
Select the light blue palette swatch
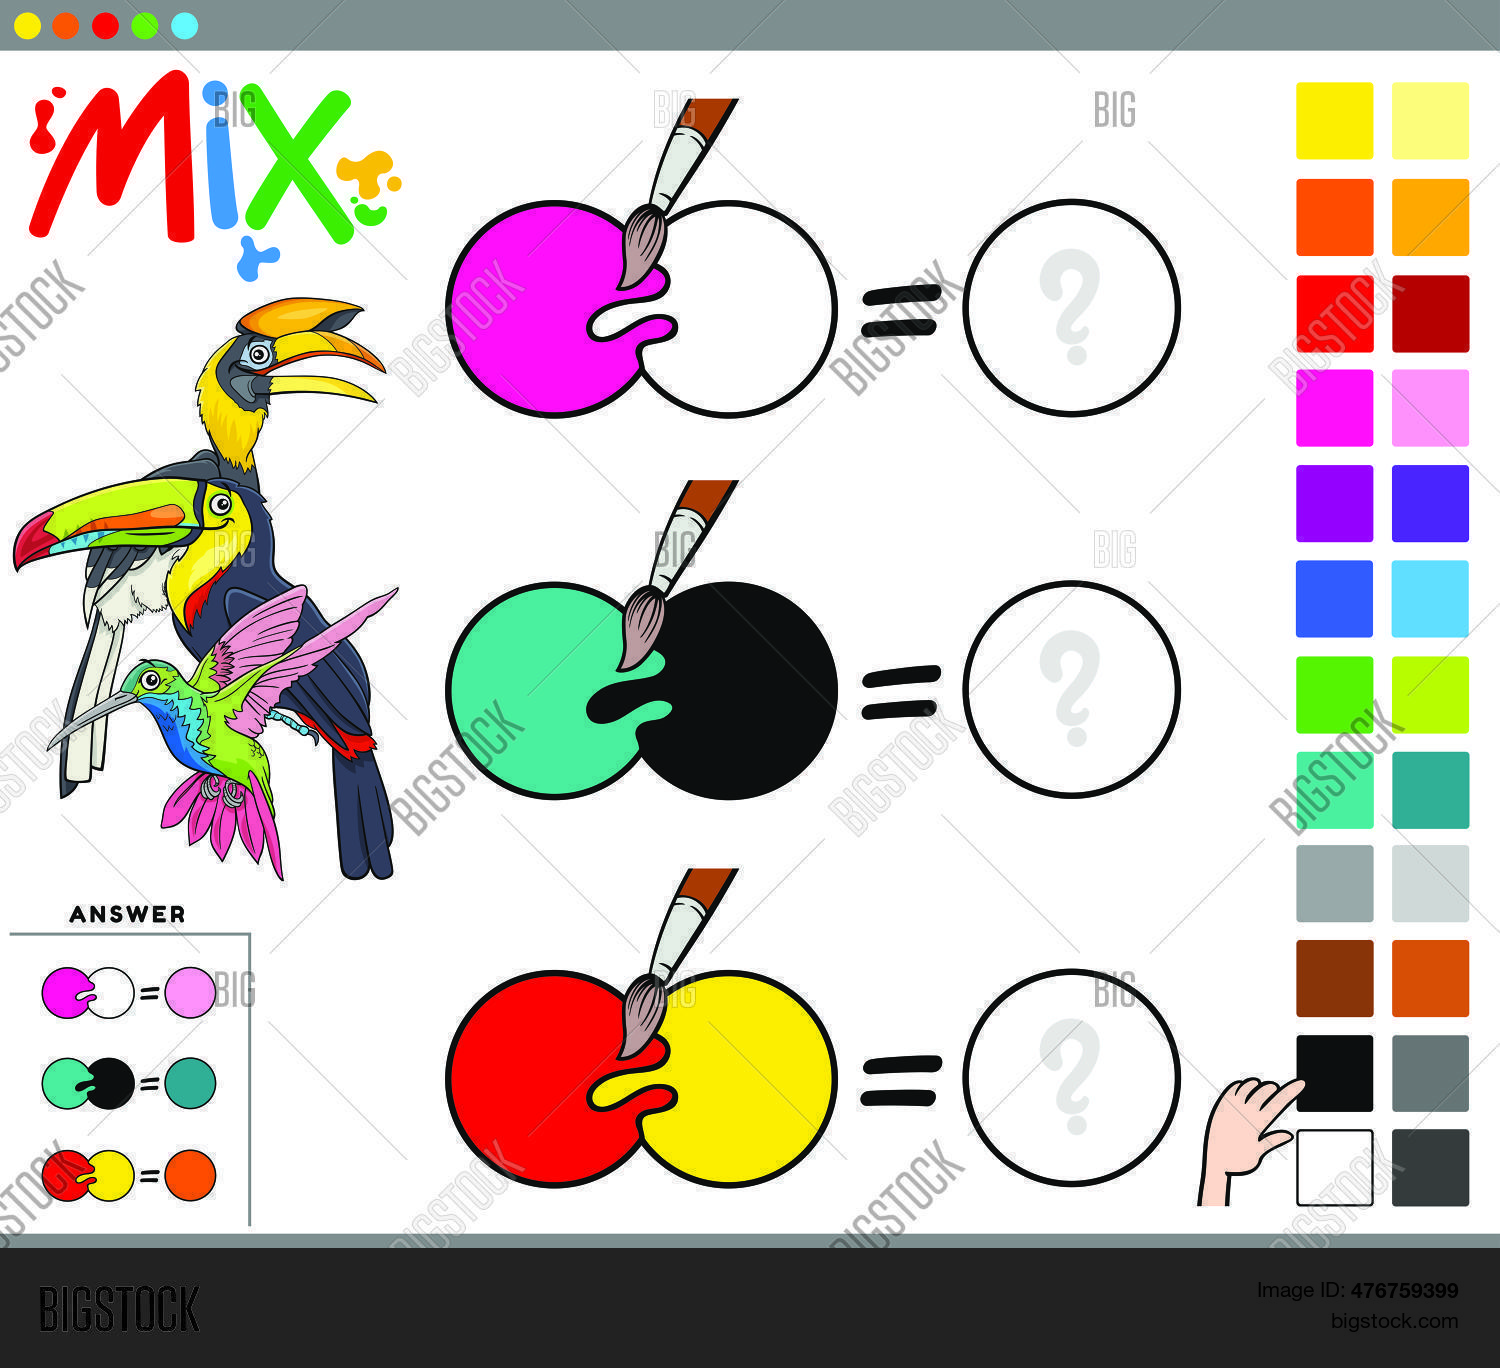[x=1430, y=599]
